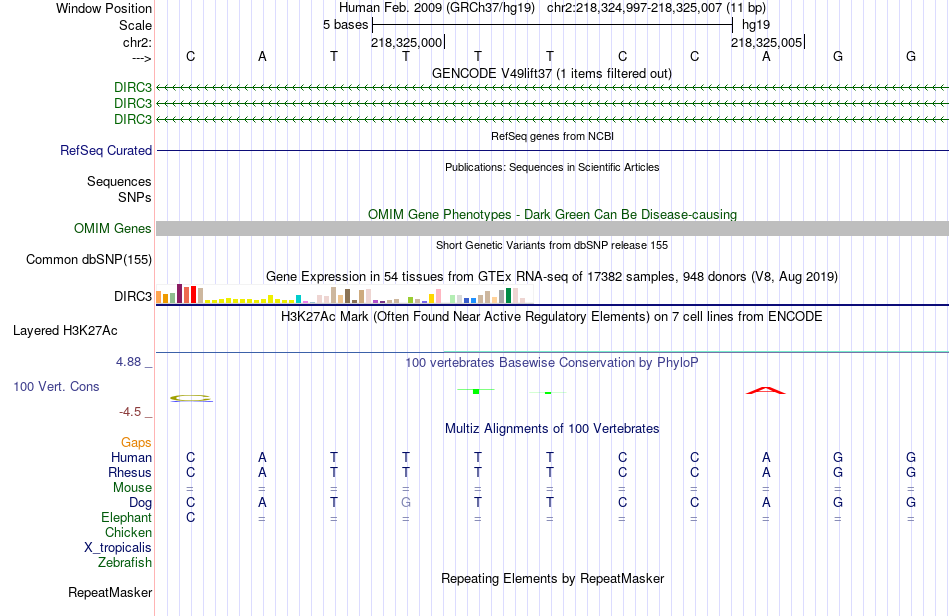Select the Rhesus species label
950x616 pixels.
coord(130,472)
